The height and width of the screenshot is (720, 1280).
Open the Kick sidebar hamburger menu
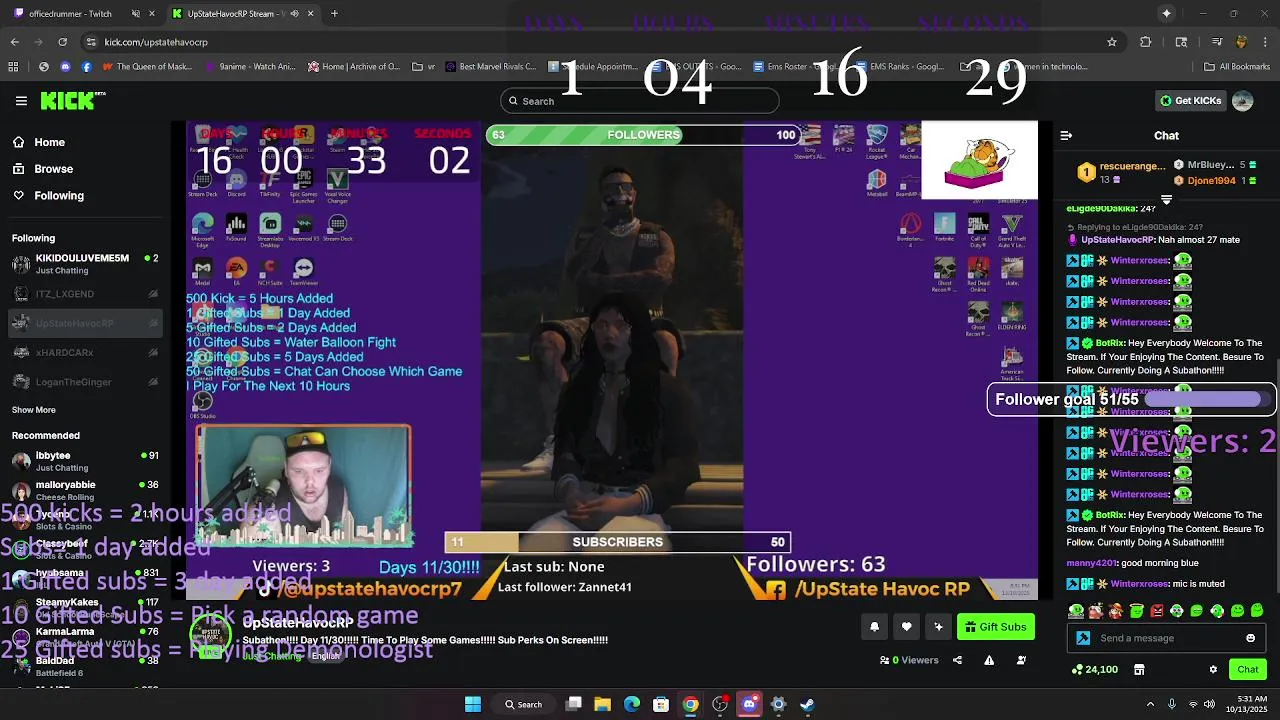pos(21,101)
